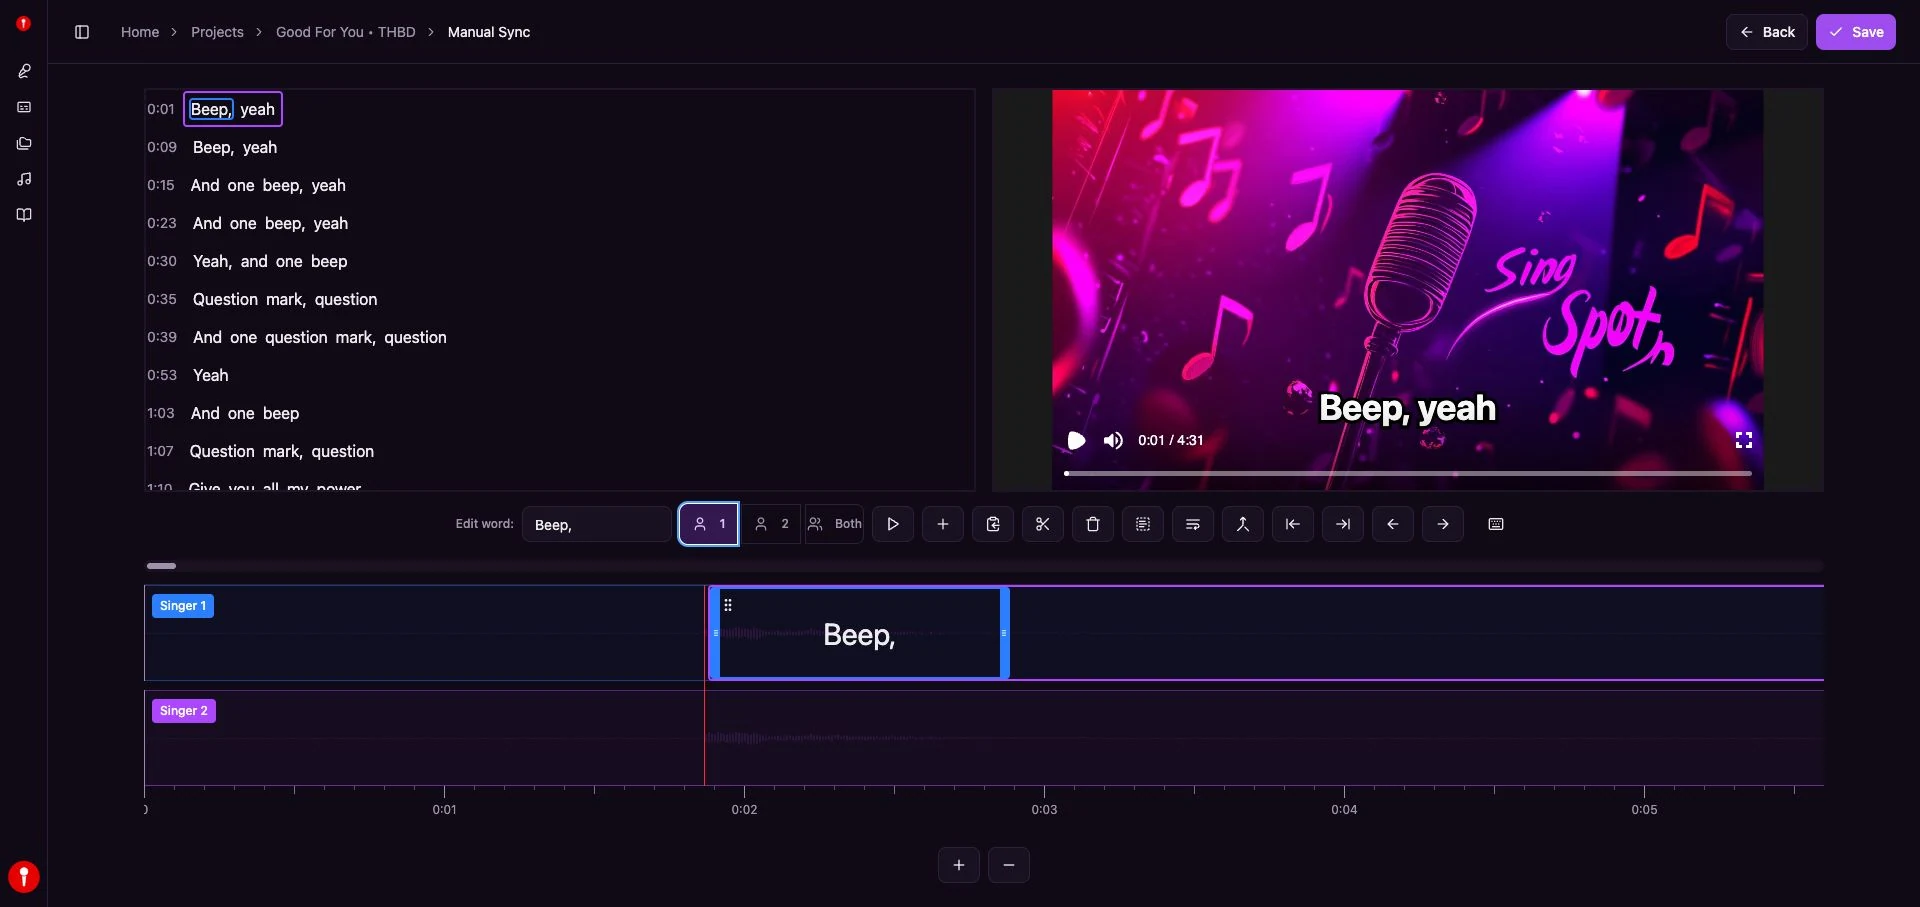Open the music note sidebar icon

tap(24, 179)
